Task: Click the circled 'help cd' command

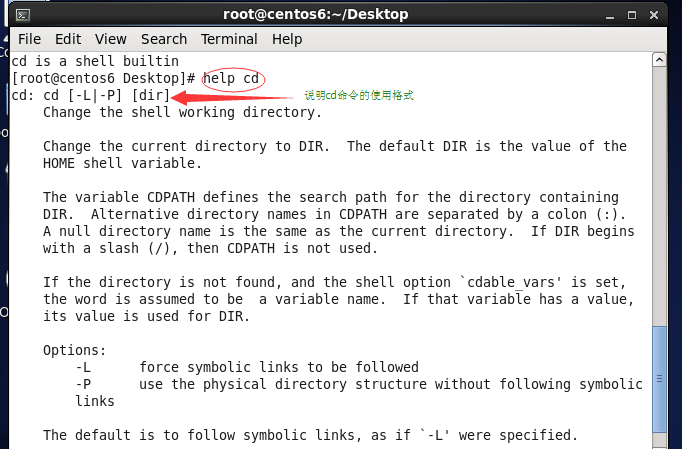Action: [233, 79]
